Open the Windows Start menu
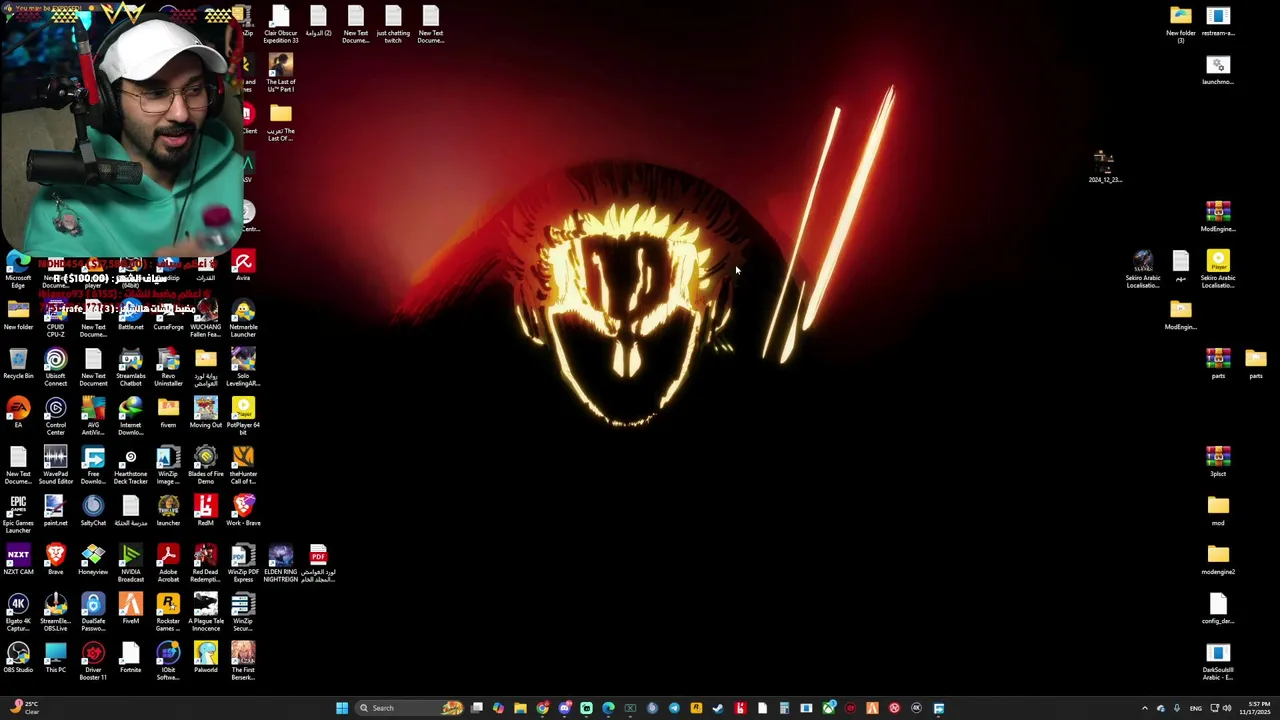This screenshot has width=1280, height=720. (x=342, y=708)
